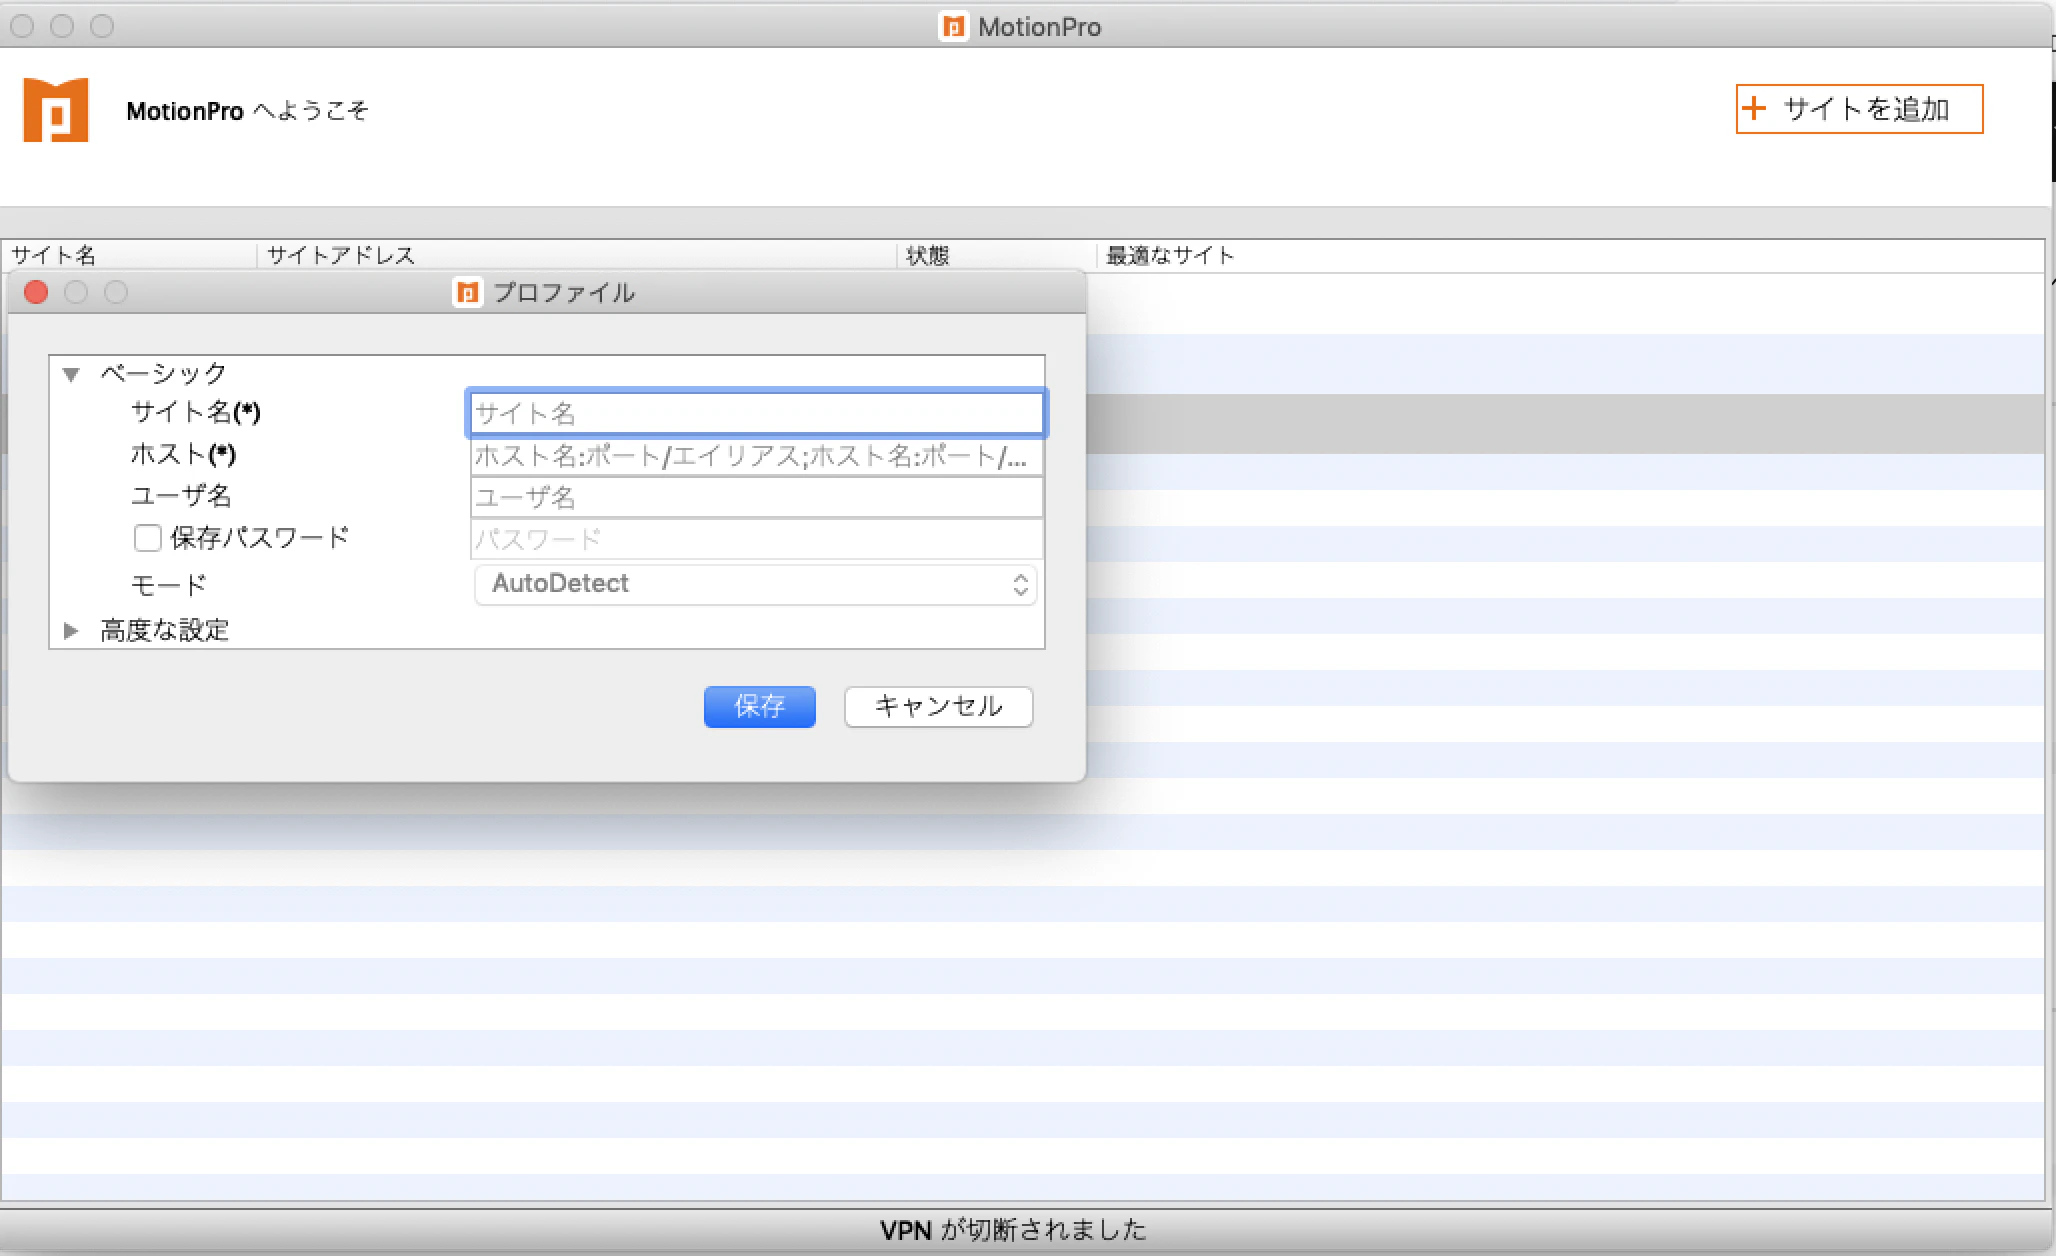Close the プロファイル dialog with the red button
The width and height of the screenshot is (2056, 1256).
coord(36,292)
